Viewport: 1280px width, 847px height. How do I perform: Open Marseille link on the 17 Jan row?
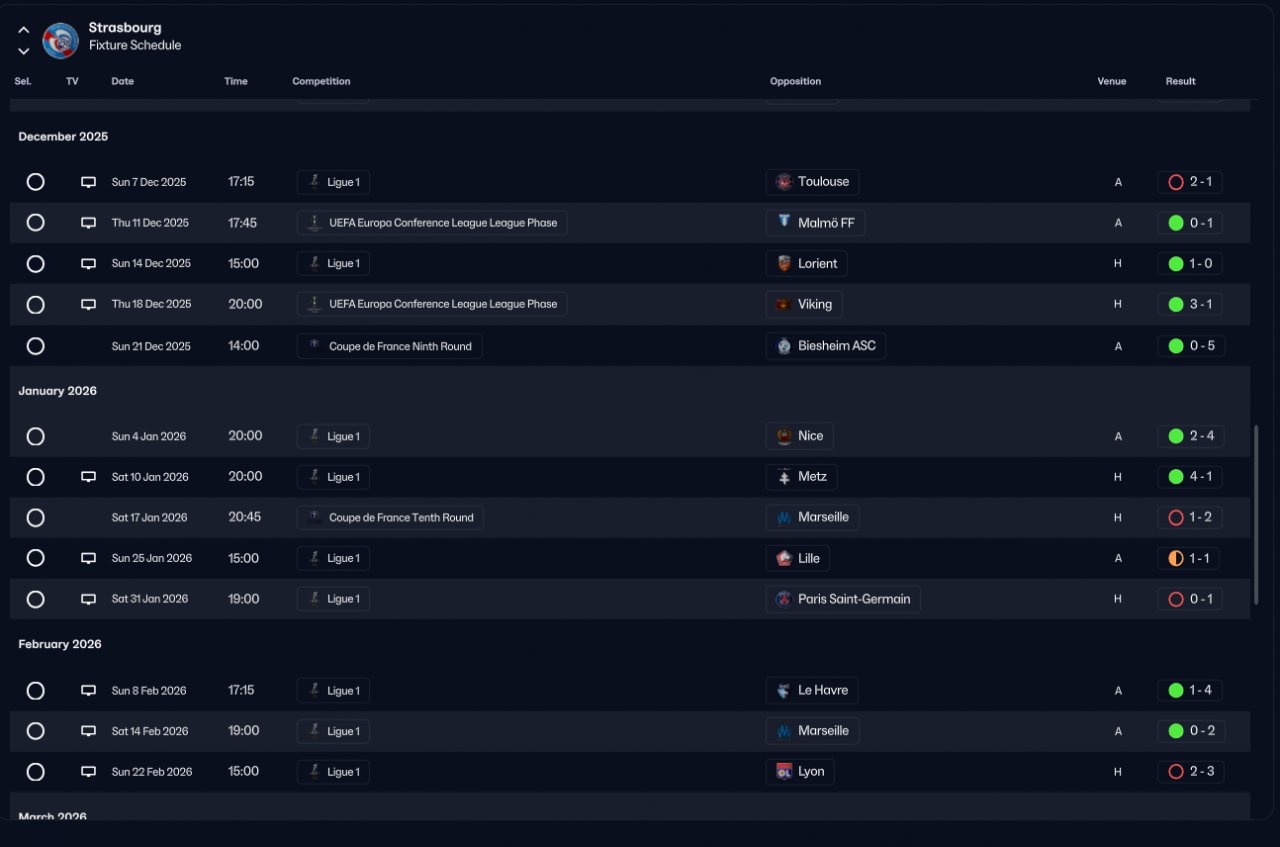[x=812, y=518]
